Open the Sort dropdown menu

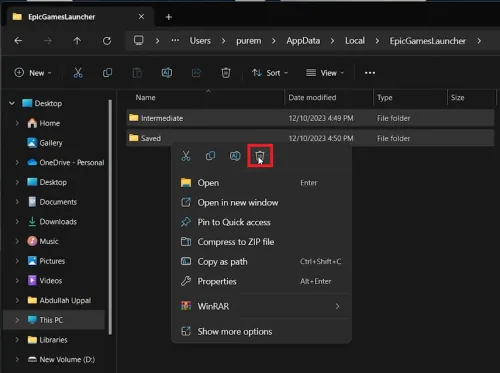[270, 73]
